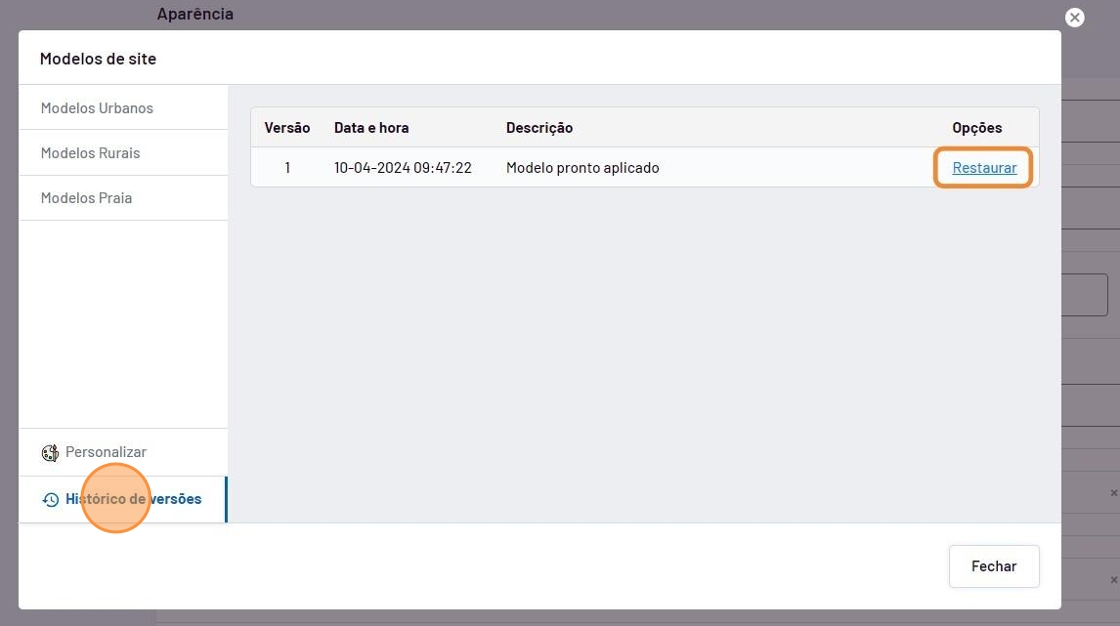Viewport: 1120px width, 626px height.
Task: Click the Opções column header
Action: click(976, 128)
